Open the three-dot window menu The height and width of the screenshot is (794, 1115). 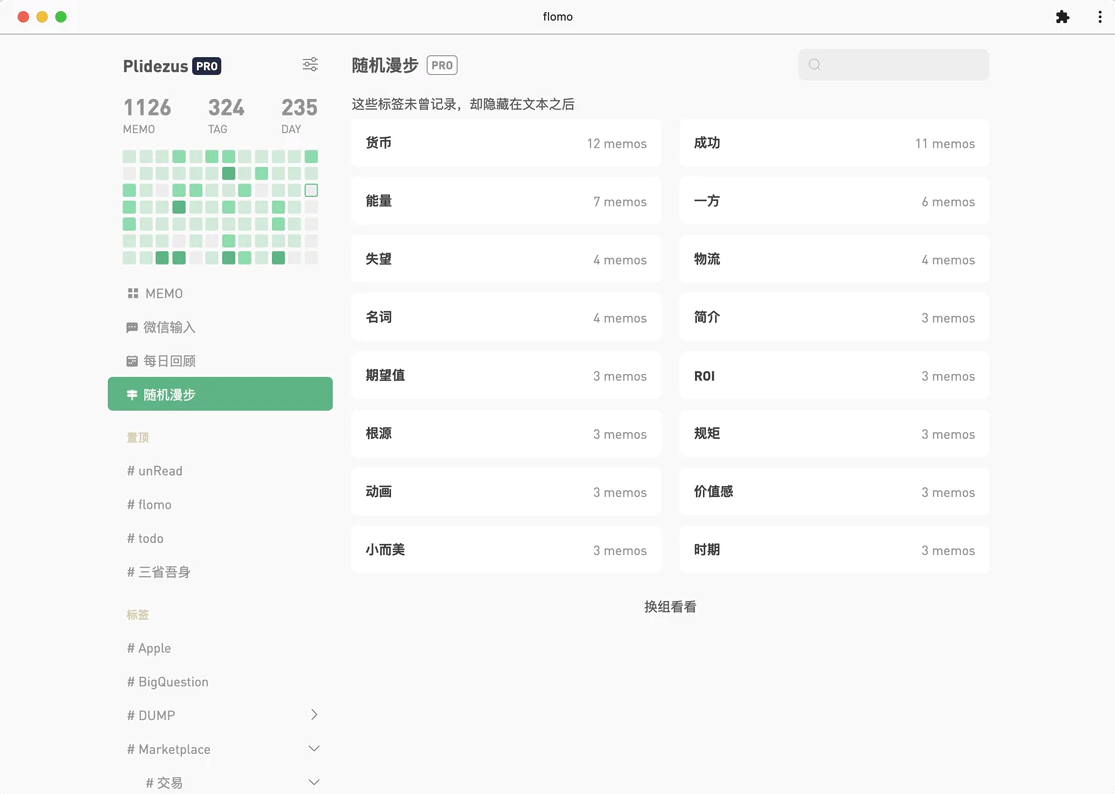[1099, 17]
